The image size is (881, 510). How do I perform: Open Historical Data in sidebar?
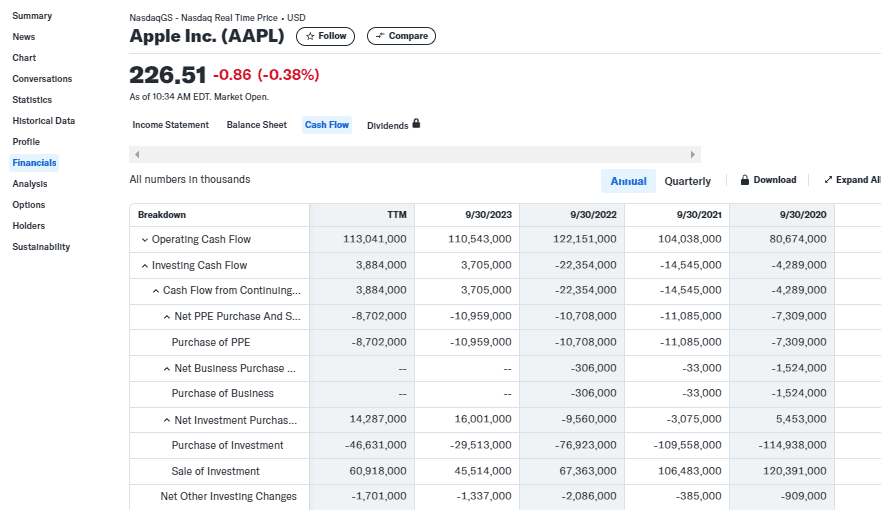pyautogui.click(x=44, y=120)
